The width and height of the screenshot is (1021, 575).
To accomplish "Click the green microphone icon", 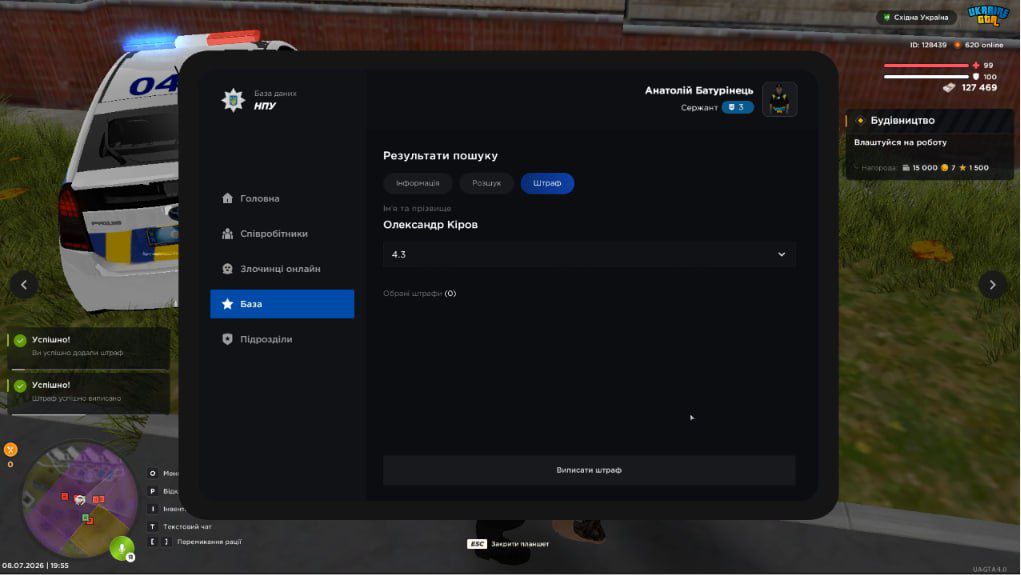I will click(122, 548).
